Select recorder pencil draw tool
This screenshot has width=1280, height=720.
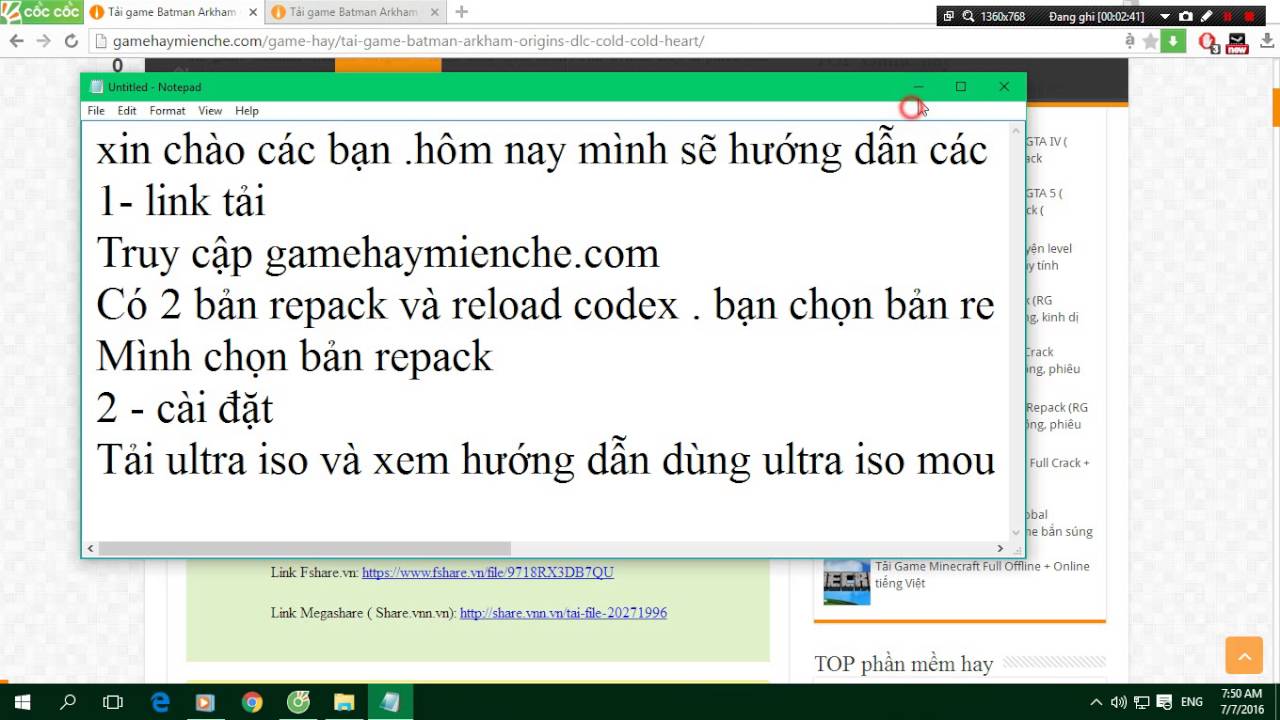tap(1207, 17)
